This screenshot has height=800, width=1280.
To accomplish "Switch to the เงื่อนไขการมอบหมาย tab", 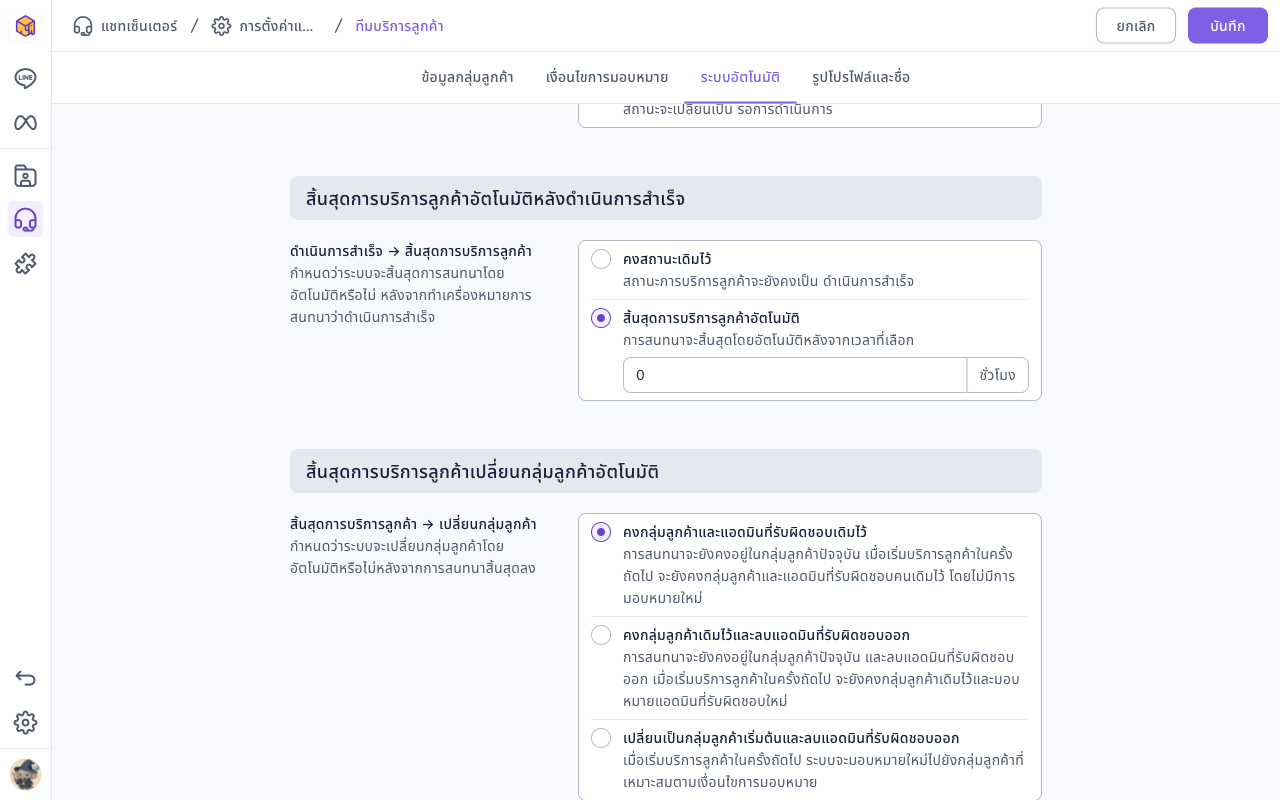I will point(607,77).
